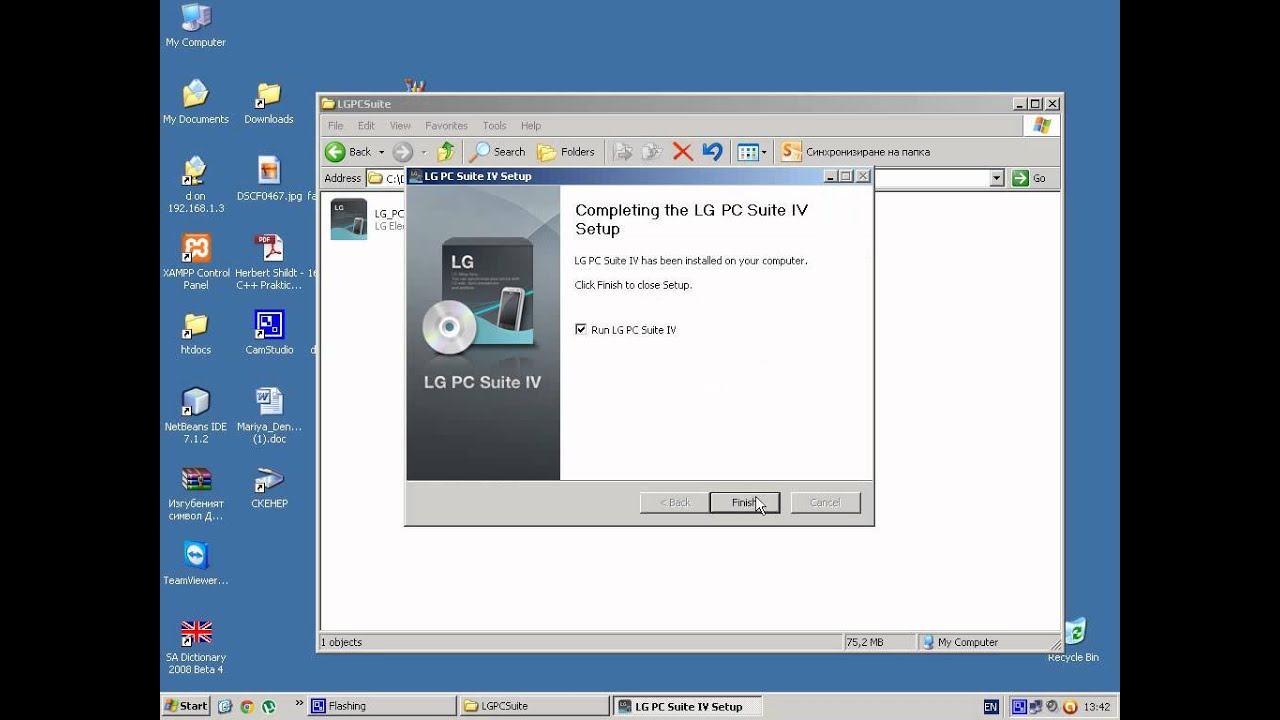
Task: Click the blue Undo toolbar icon
Action: click(712, 152)
